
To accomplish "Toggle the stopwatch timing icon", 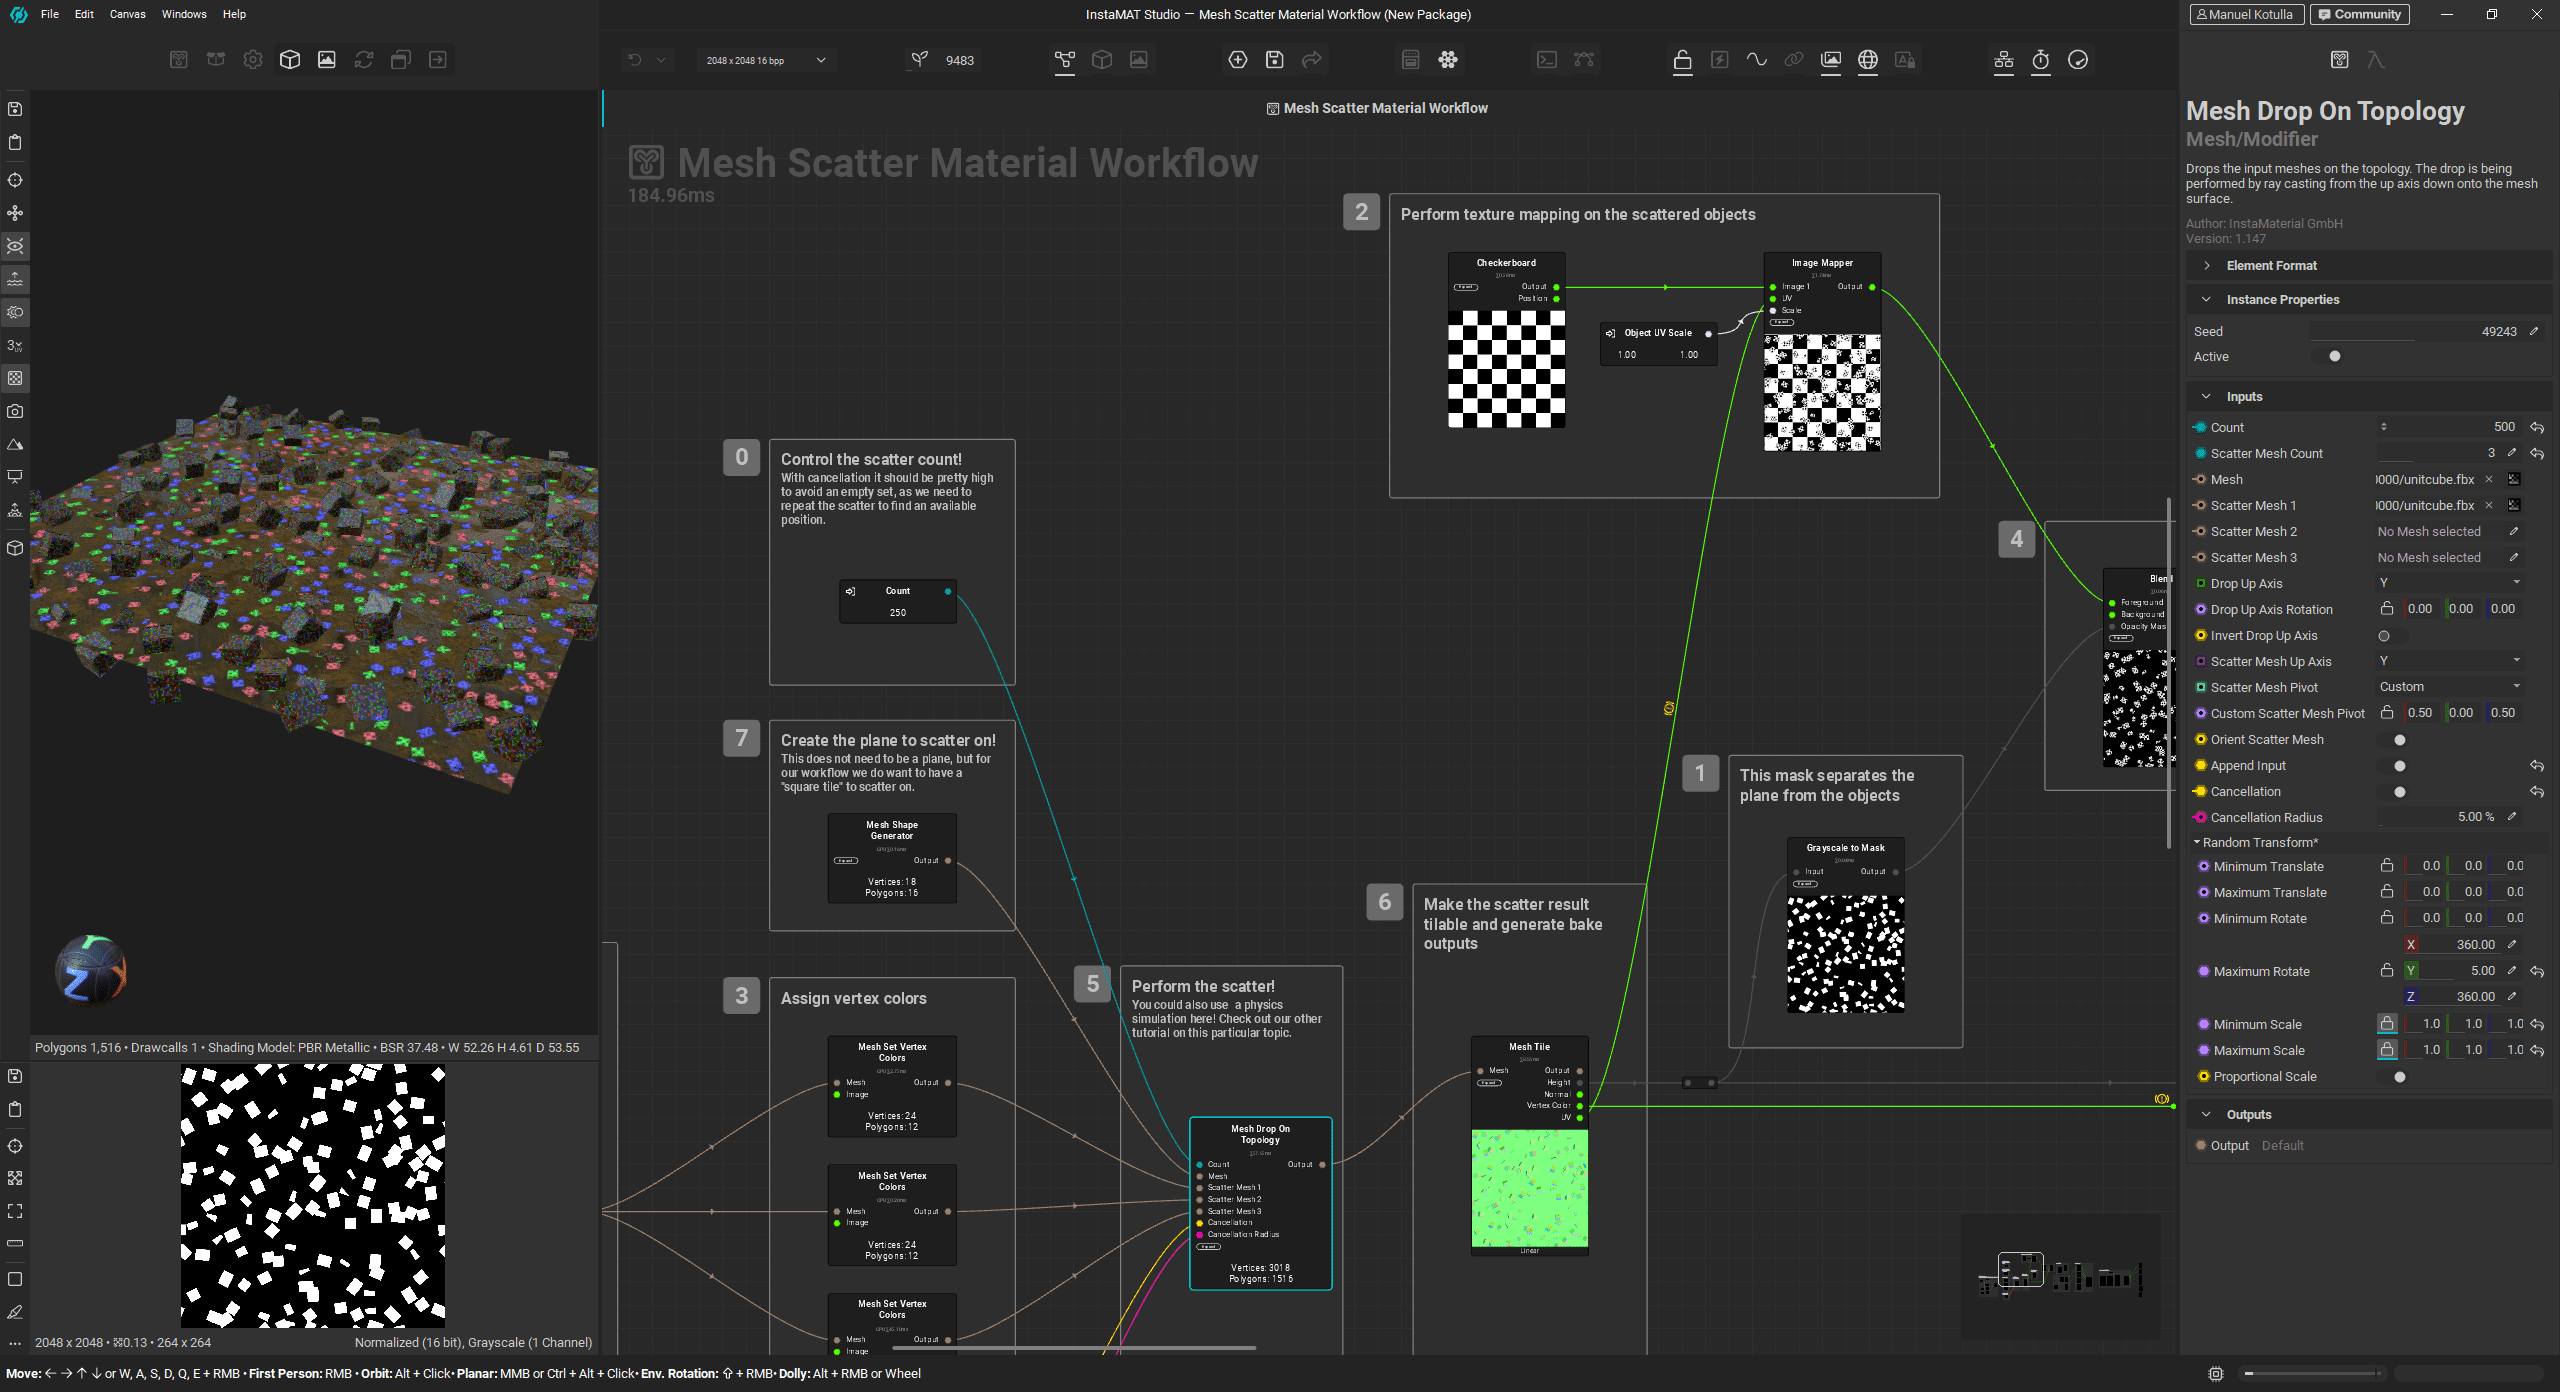I will tap(2041, 60).
